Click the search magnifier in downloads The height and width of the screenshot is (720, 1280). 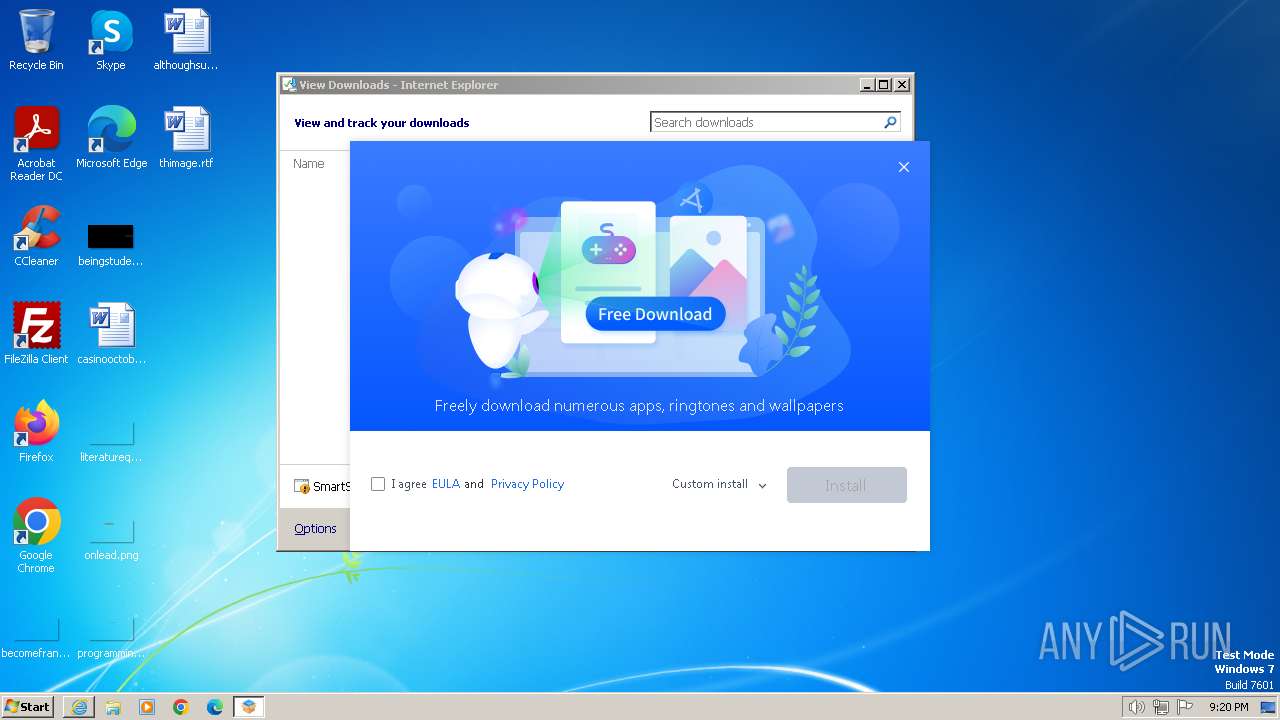click(x=890, y=122)
